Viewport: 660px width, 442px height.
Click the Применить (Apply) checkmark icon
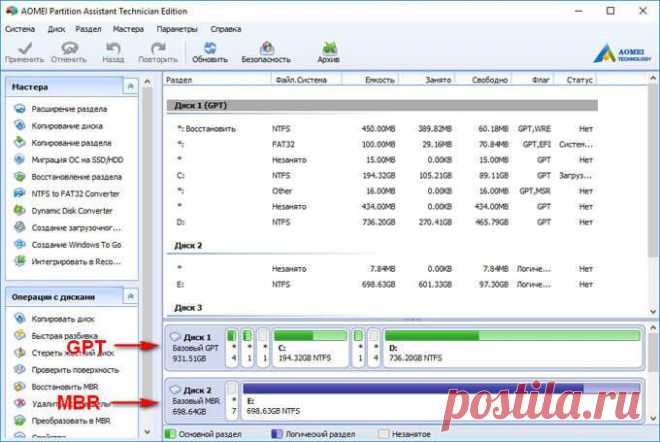(24, 48)
